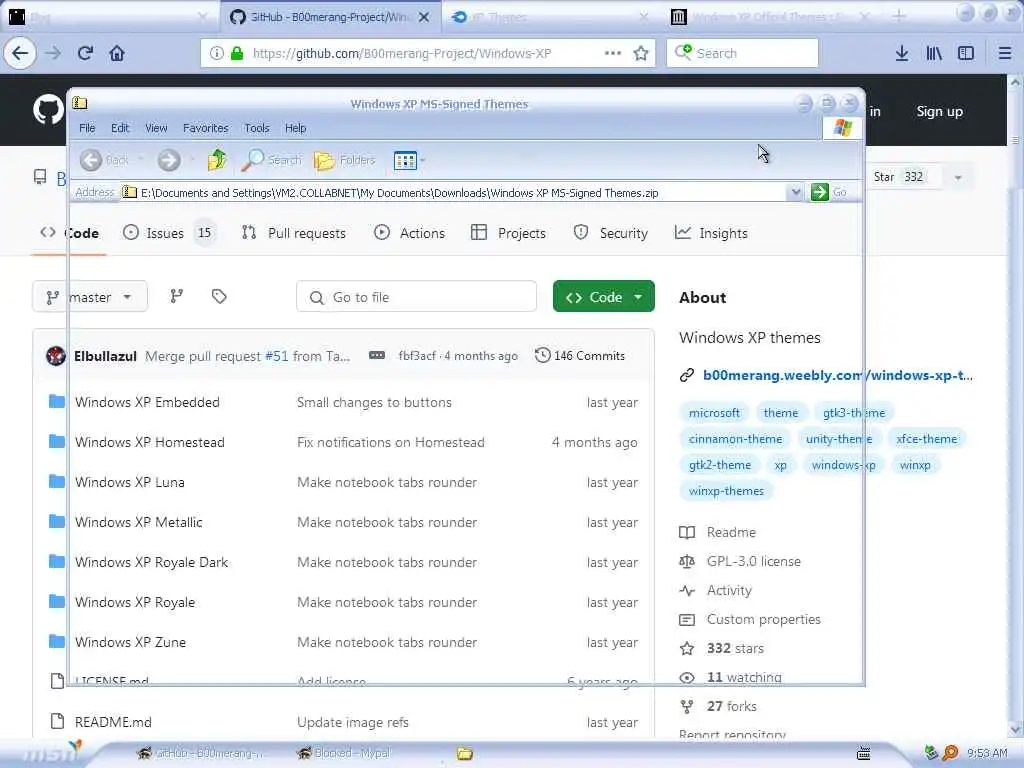Click Explorer Back button
1024x768 pixels.
click(104, 160)
